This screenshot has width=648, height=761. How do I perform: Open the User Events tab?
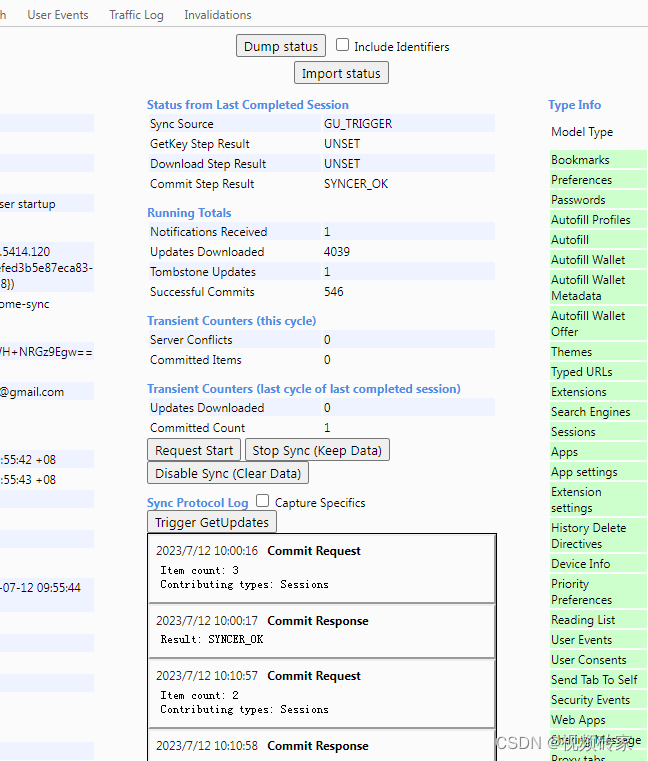tap(58, 15)
